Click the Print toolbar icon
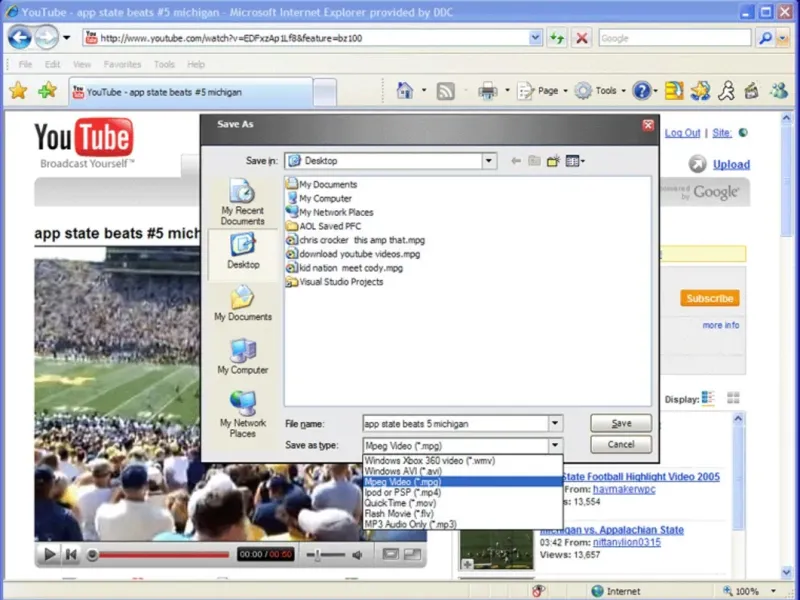This screenshot has width=800, height=600. pyautogui.click(x=488, y=91)
